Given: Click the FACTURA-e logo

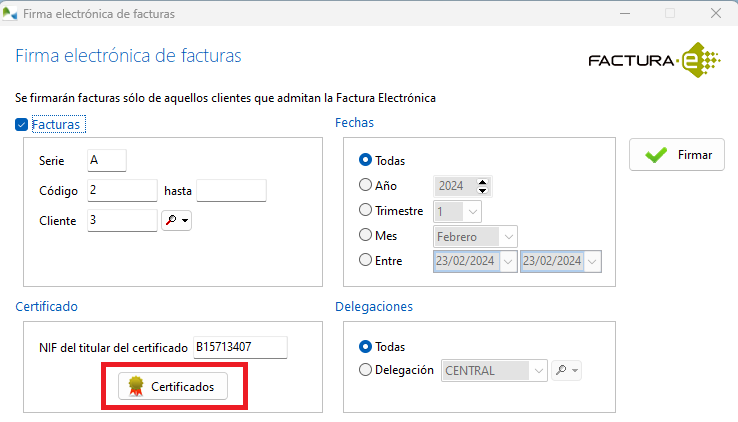Looking at the screenshot, I should click(654, 62).
